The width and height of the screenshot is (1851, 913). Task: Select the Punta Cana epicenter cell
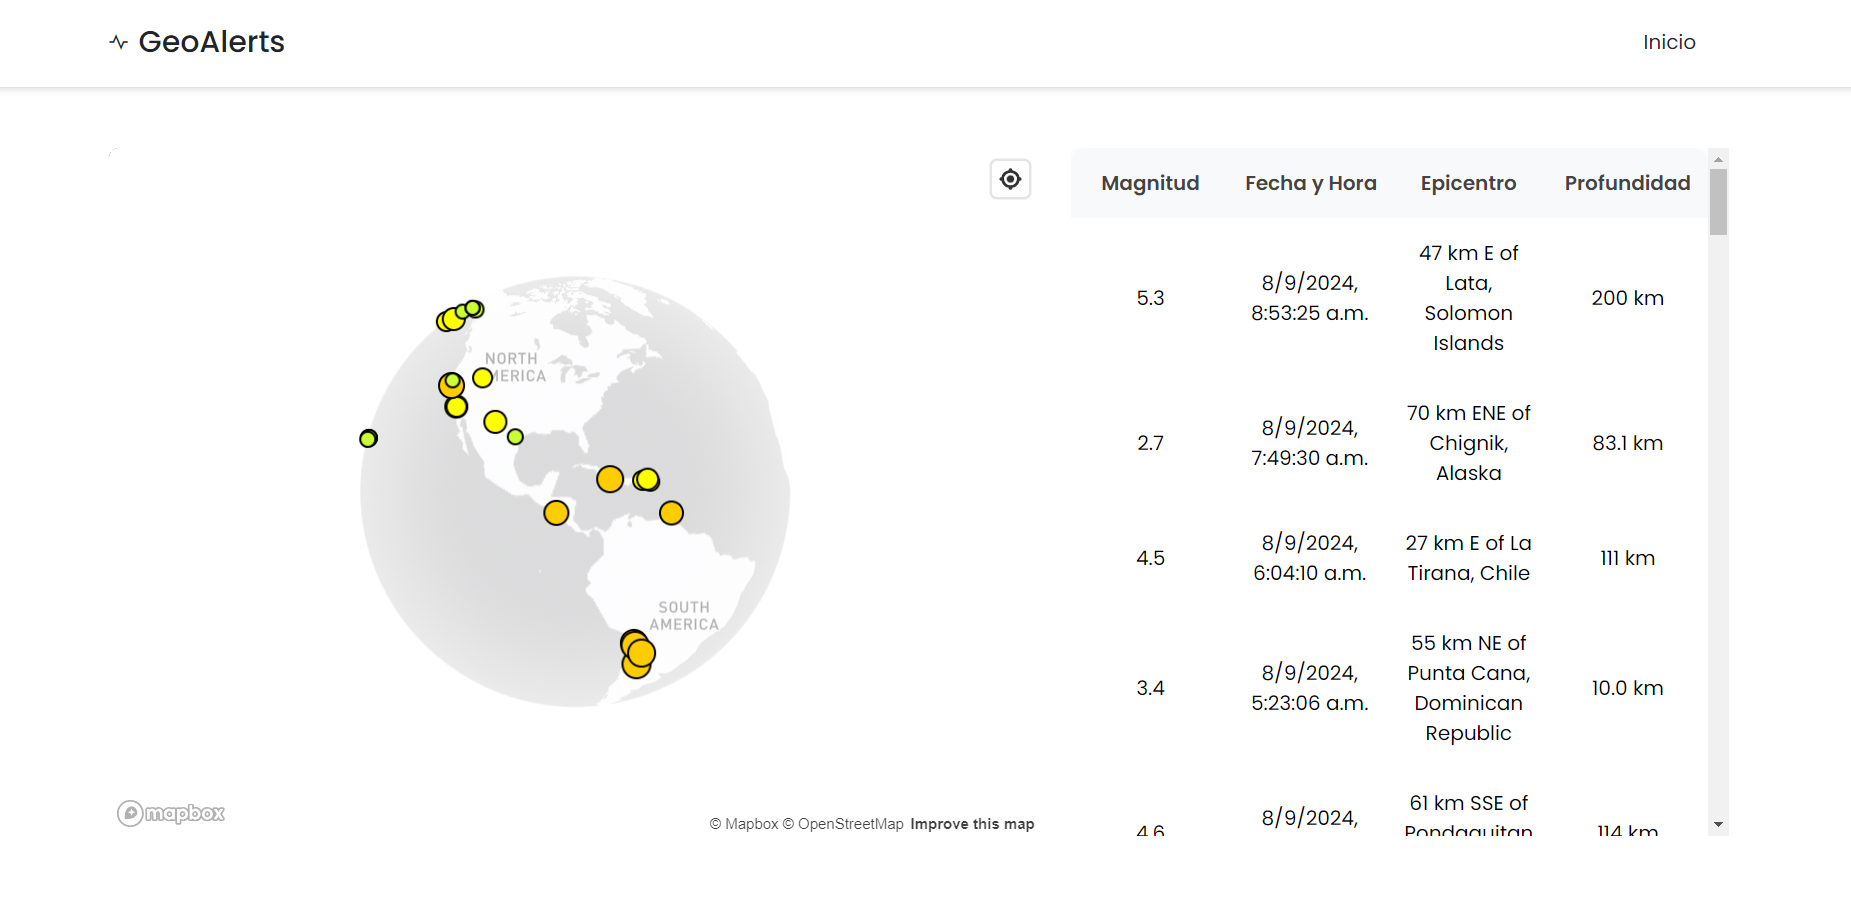click(1468, 688)
